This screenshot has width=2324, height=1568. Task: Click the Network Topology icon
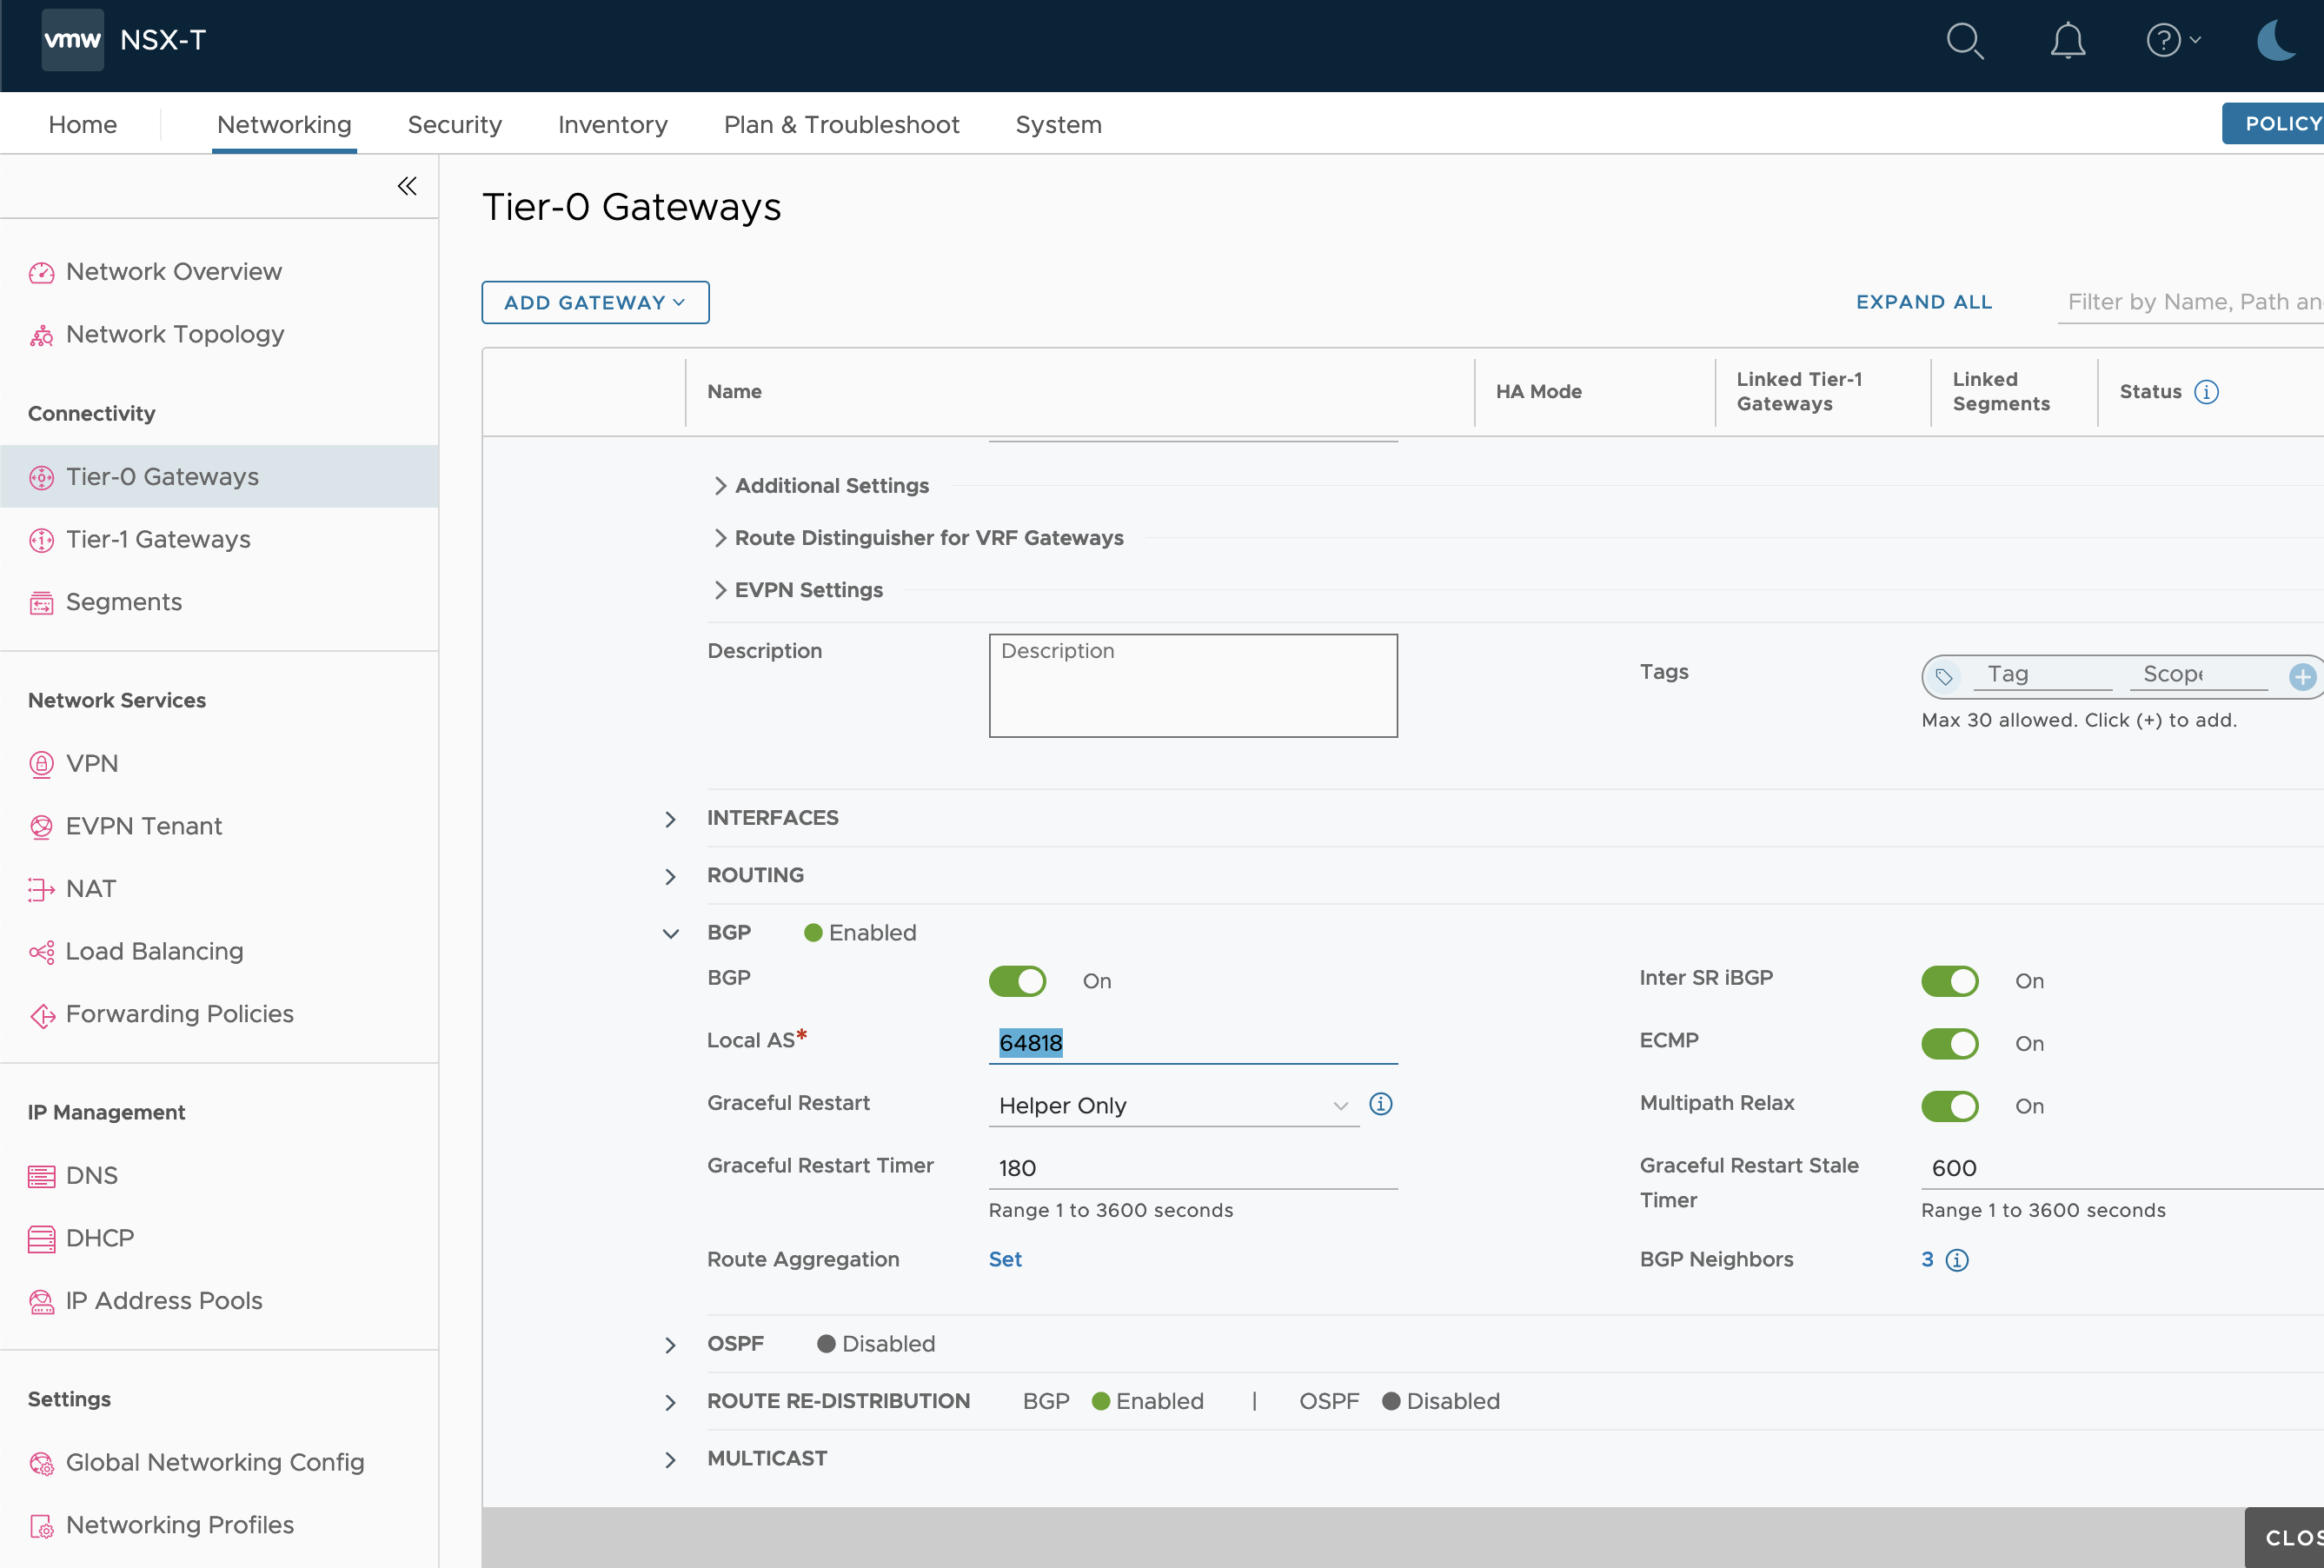pos(41,336)
